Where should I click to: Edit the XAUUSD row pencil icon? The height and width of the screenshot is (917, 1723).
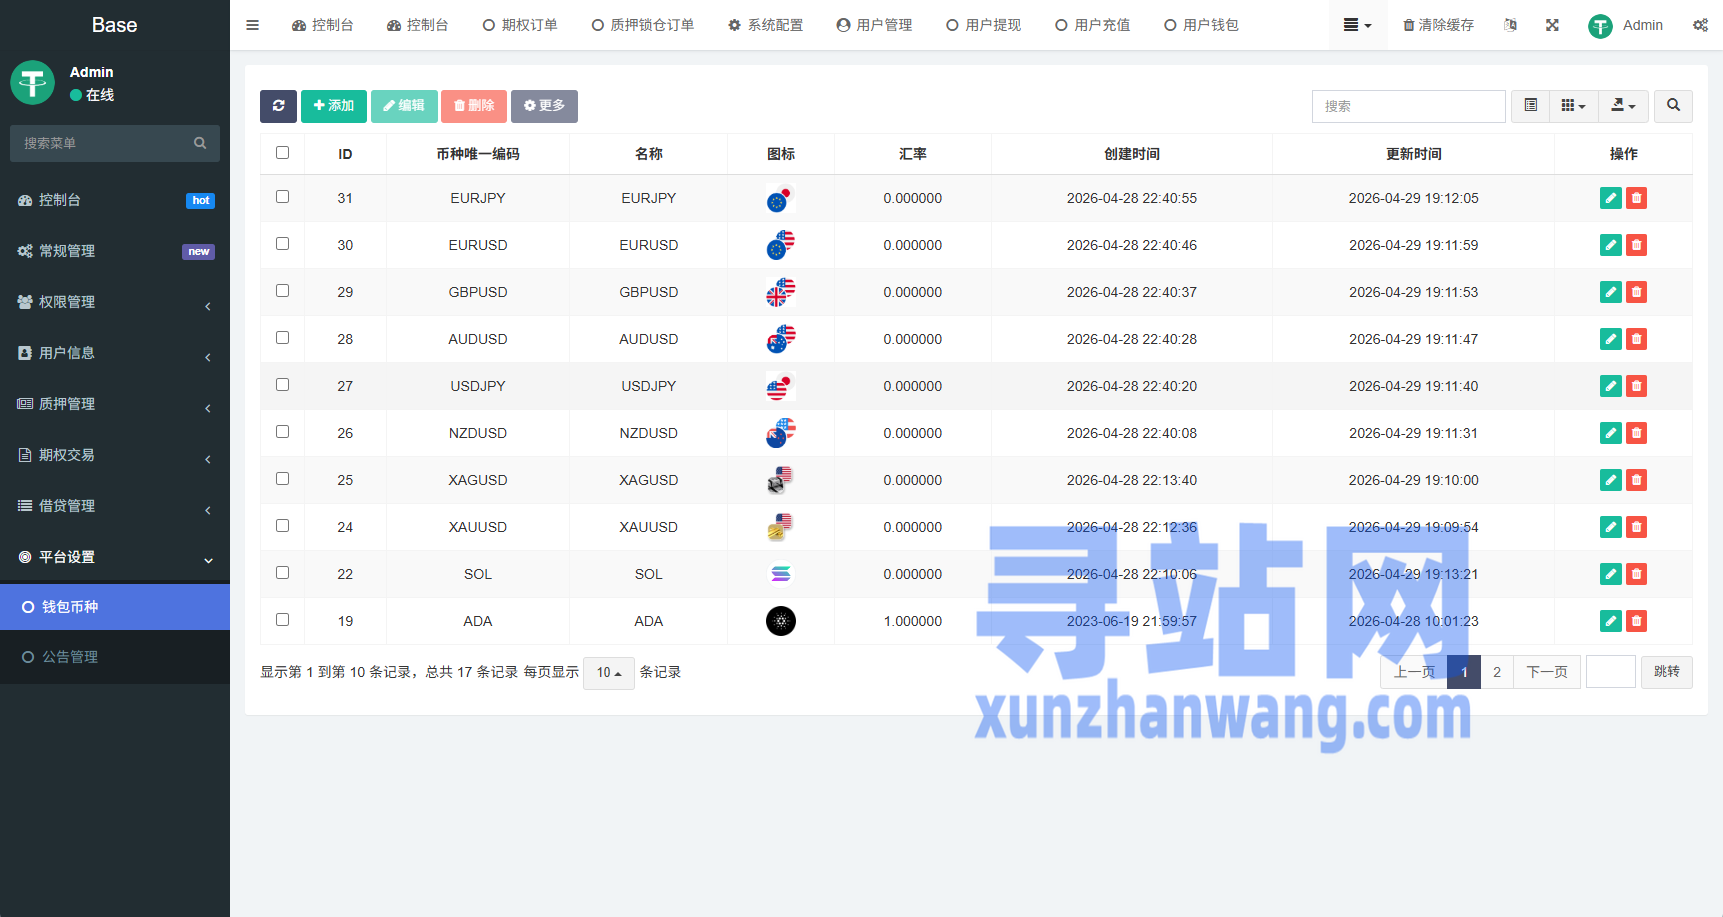[1610, 527]
